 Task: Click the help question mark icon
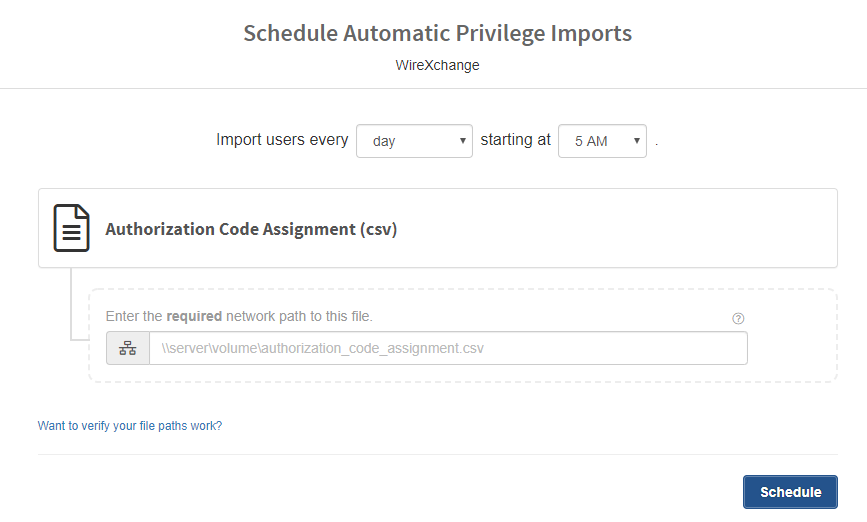[x=738, y=319]
